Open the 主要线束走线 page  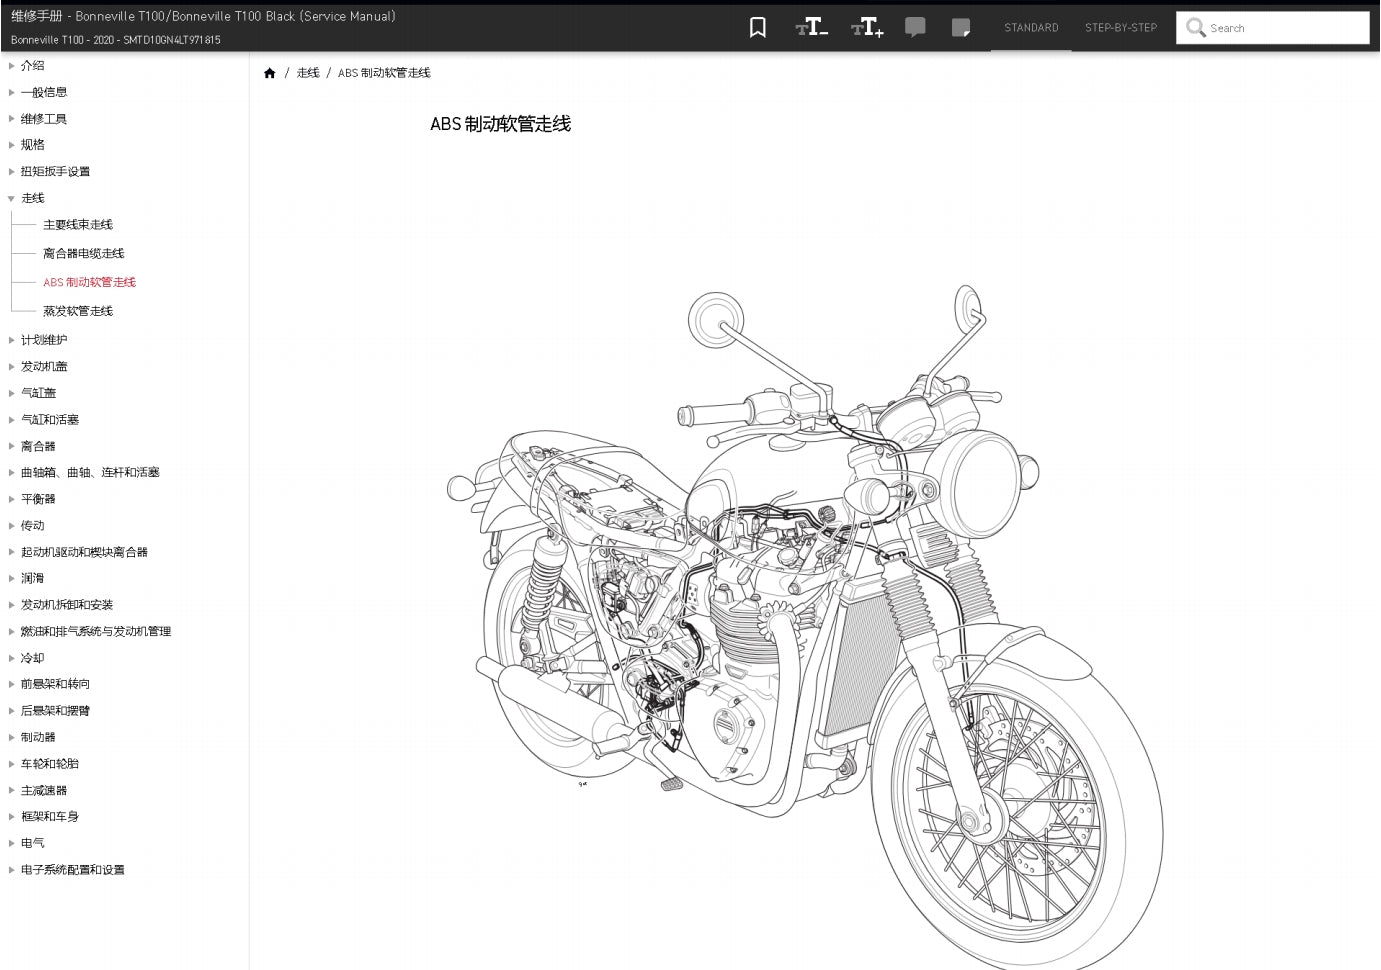(77, 224)
